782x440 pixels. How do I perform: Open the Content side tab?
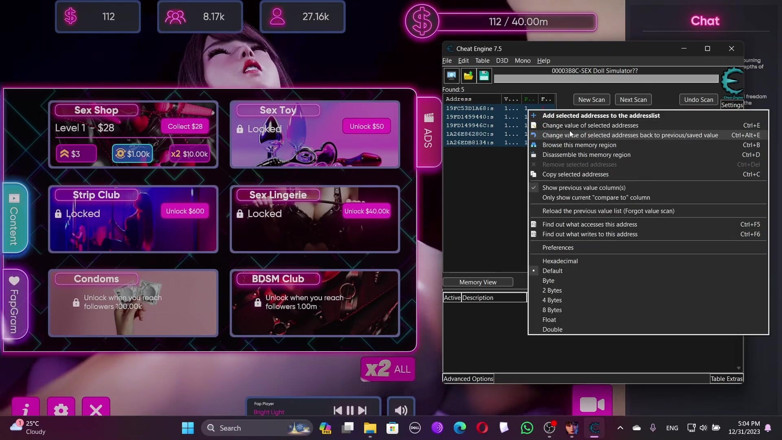(x=14, y=219)
